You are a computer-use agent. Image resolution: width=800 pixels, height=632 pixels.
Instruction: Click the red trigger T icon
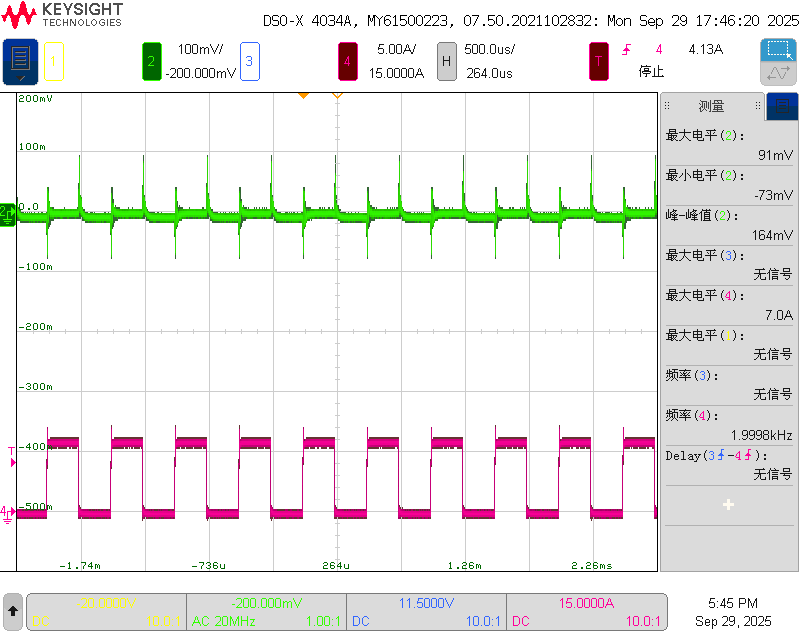click(x=597, y=61)
